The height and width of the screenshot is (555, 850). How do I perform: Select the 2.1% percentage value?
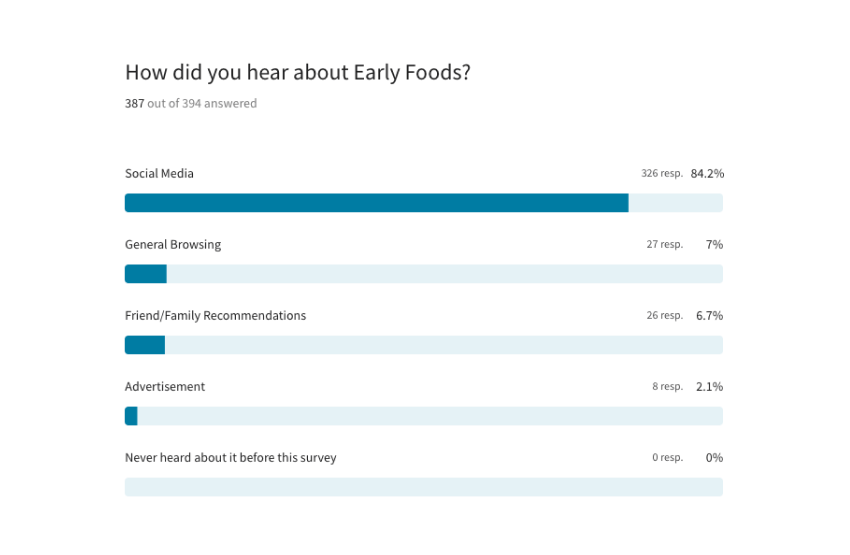[x=709, y=386]
